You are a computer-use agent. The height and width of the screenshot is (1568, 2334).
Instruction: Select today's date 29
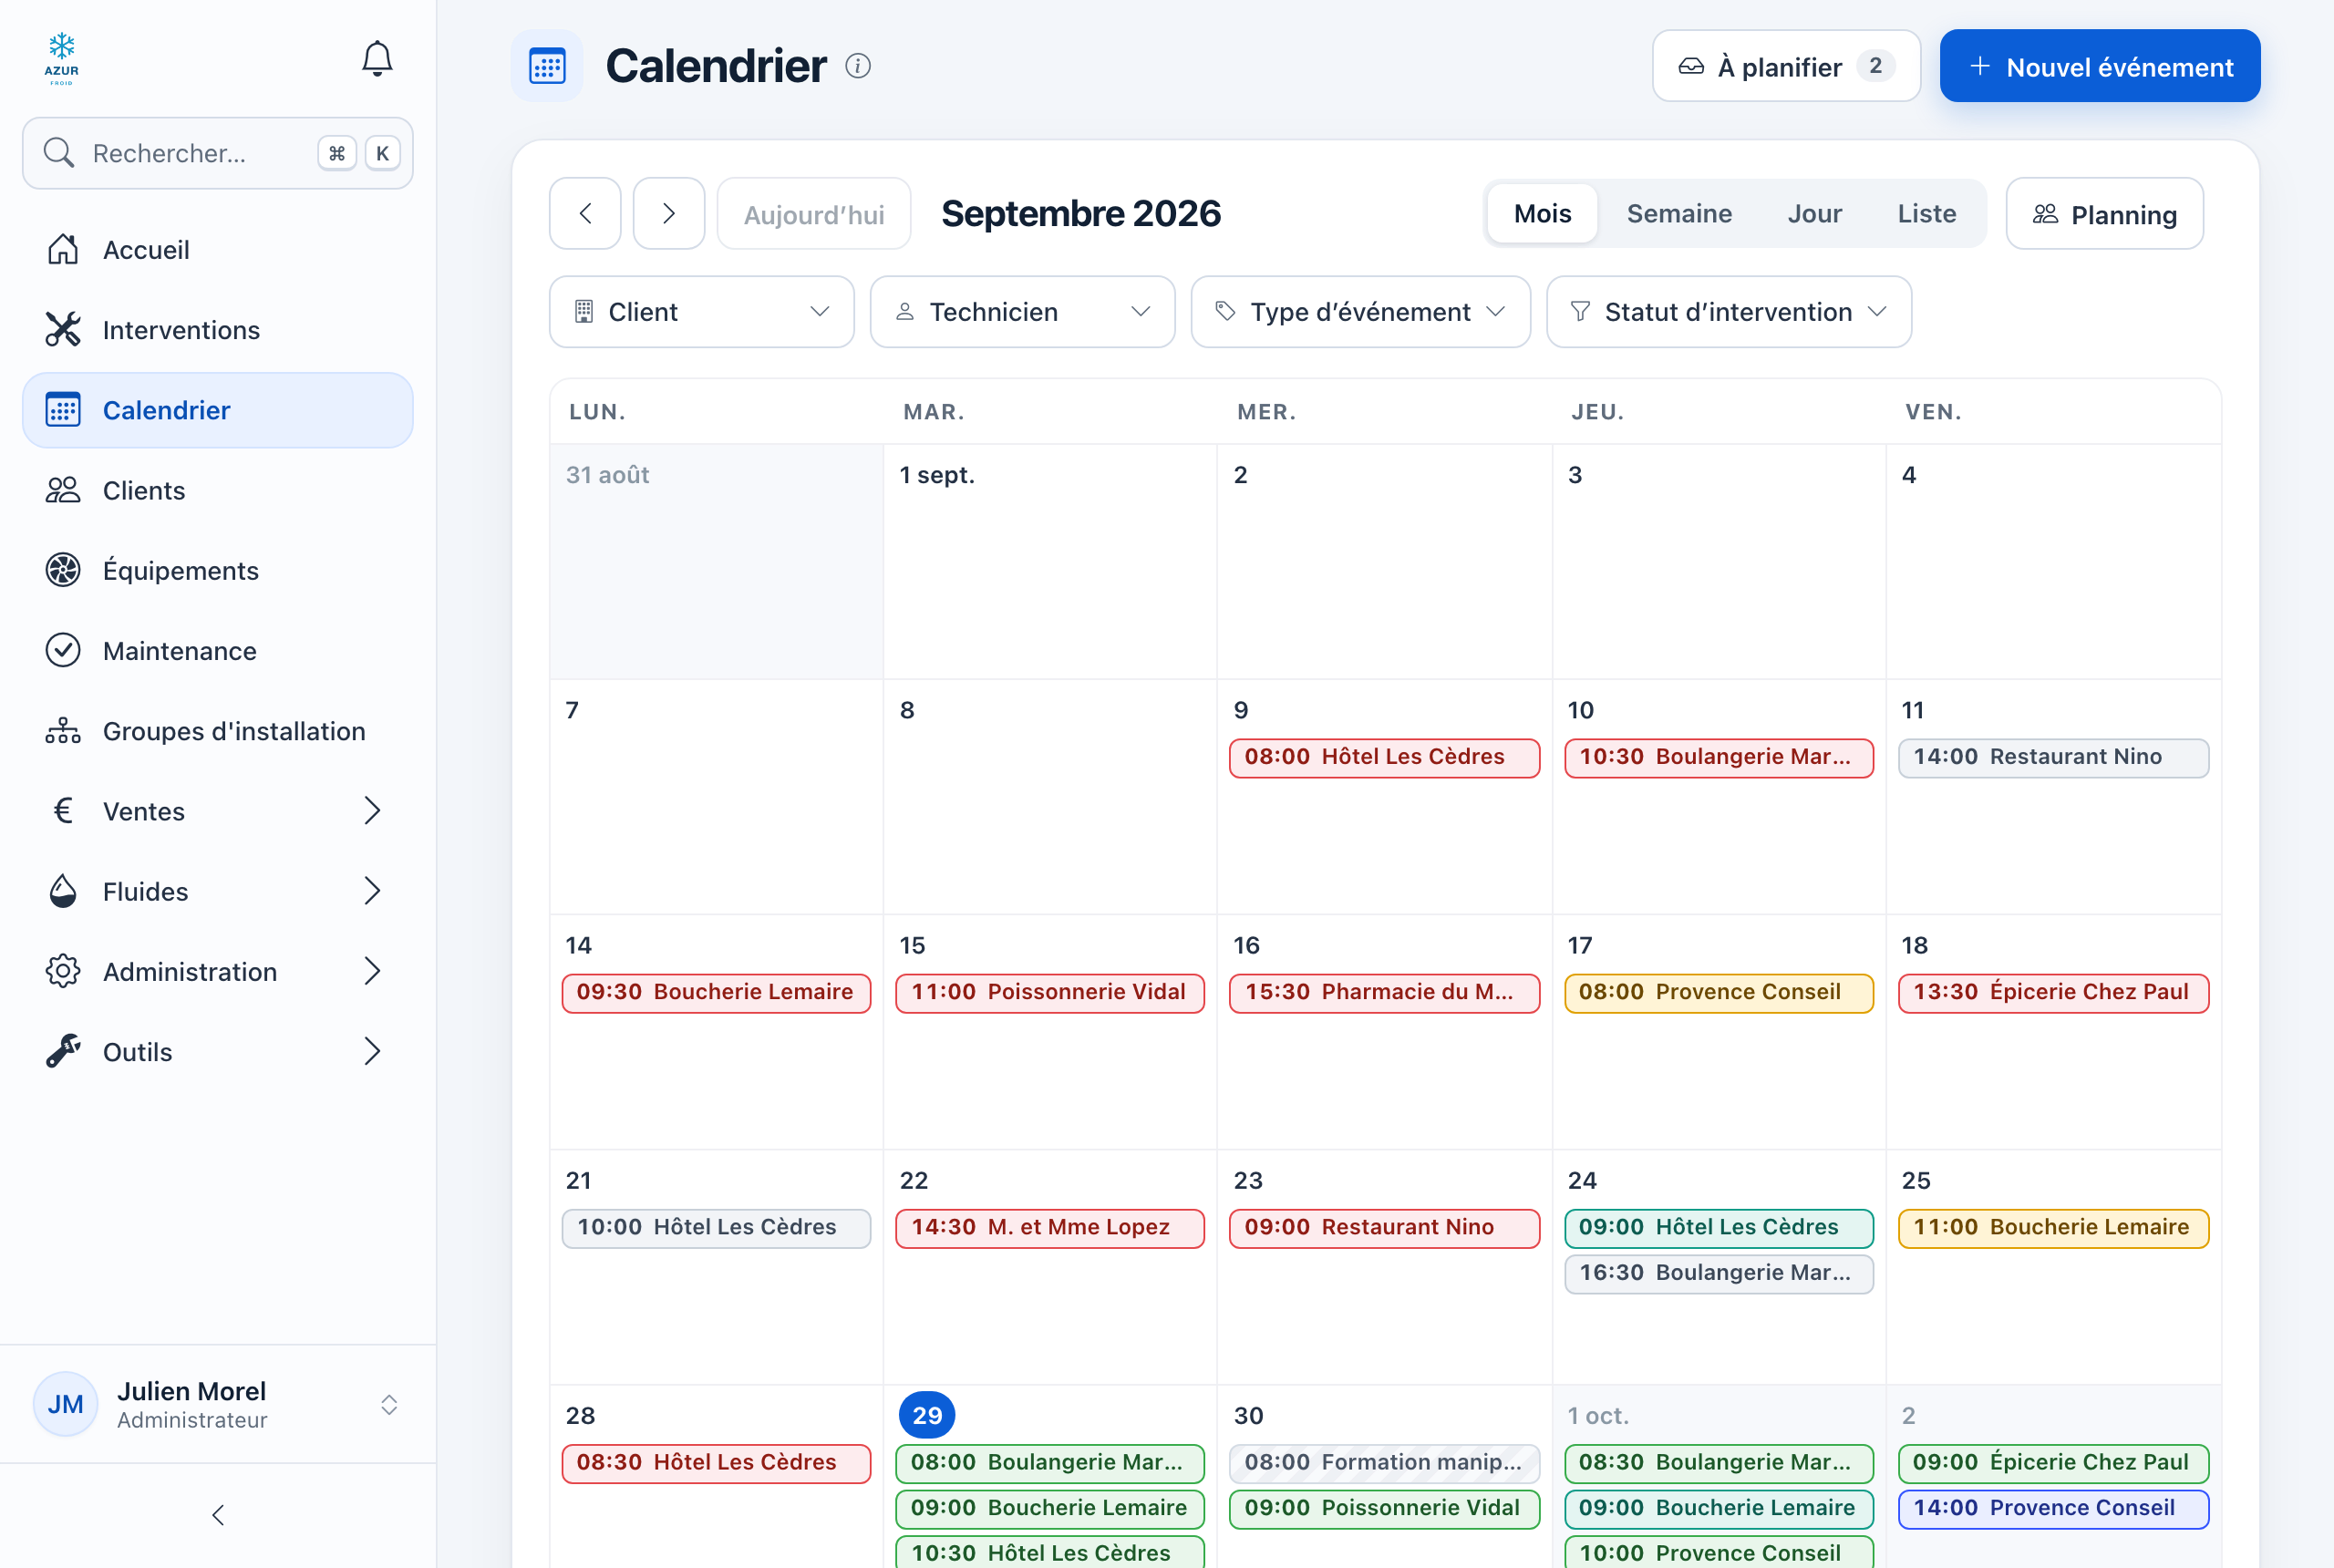[927, 1415]
